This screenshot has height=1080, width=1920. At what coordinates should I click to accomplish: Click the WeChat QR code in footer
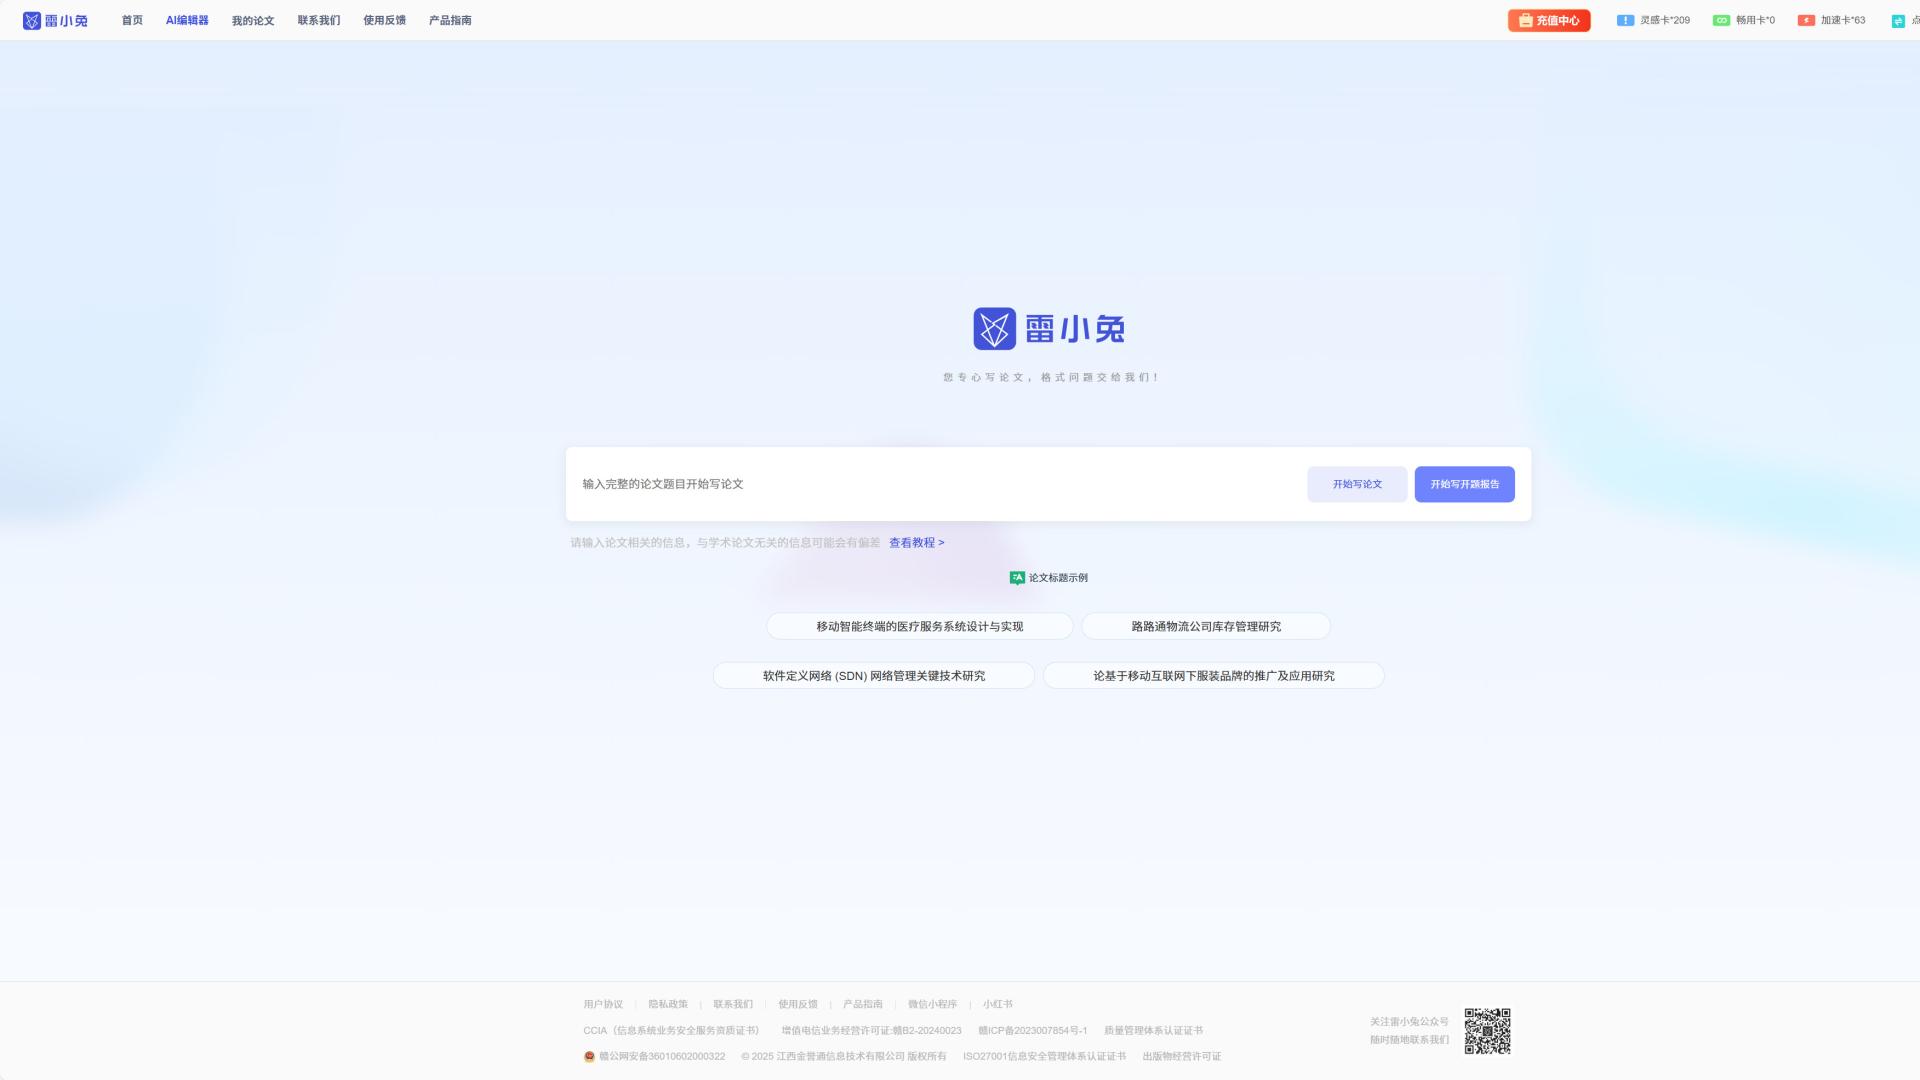click(x=1489, y=1031)
